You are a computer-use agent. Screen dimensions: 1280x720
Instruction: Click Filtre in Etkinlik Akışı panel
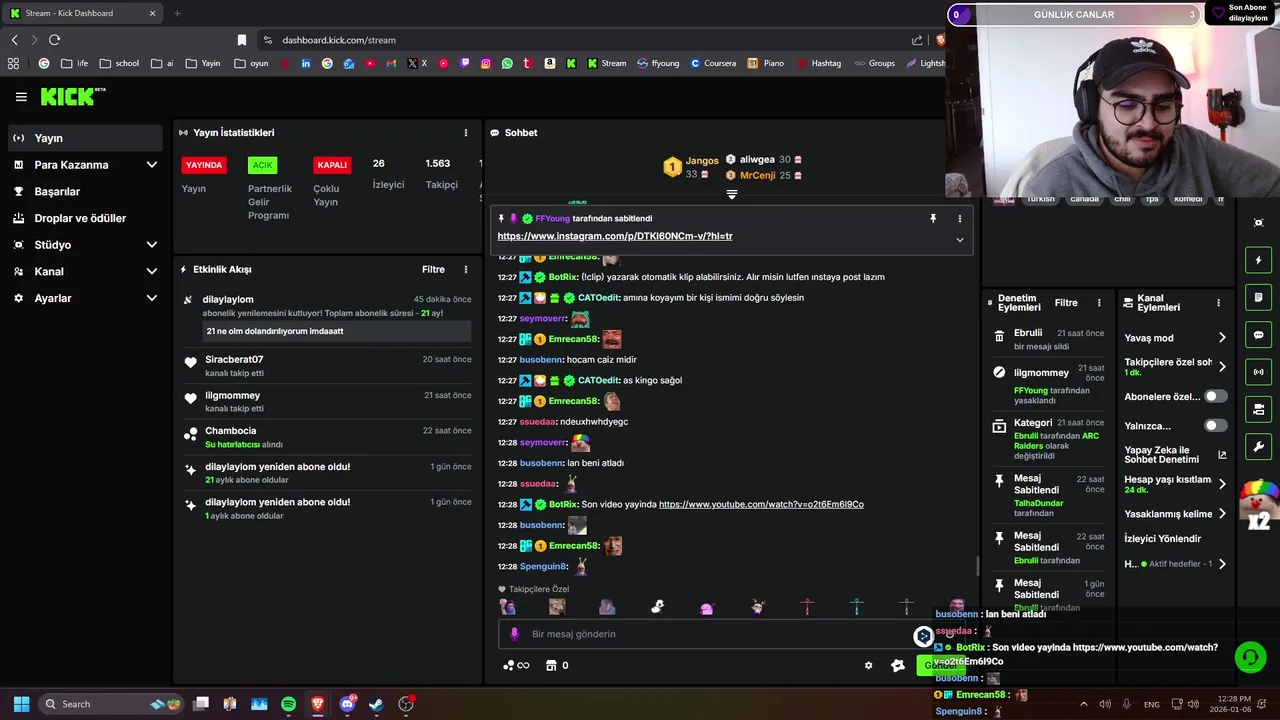tap(433, 269)
